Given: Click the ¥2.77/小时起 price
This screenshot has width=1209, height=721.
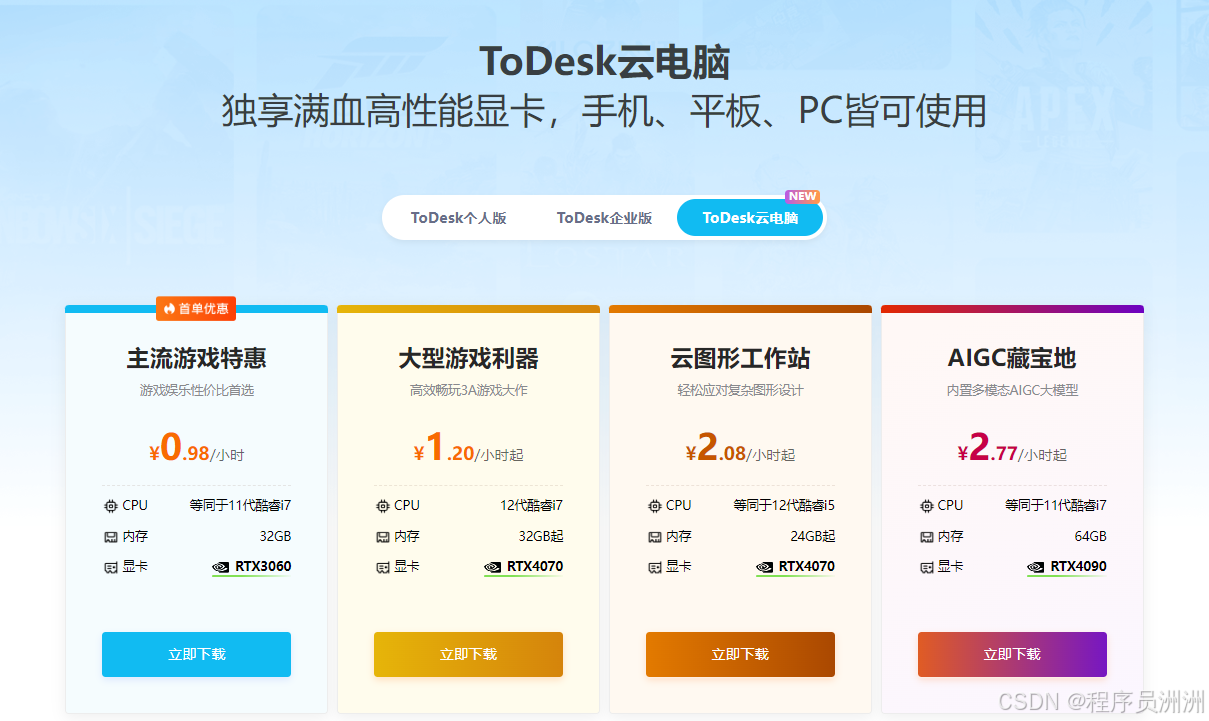Looking at the screenshot, I should coord(1012,448).
